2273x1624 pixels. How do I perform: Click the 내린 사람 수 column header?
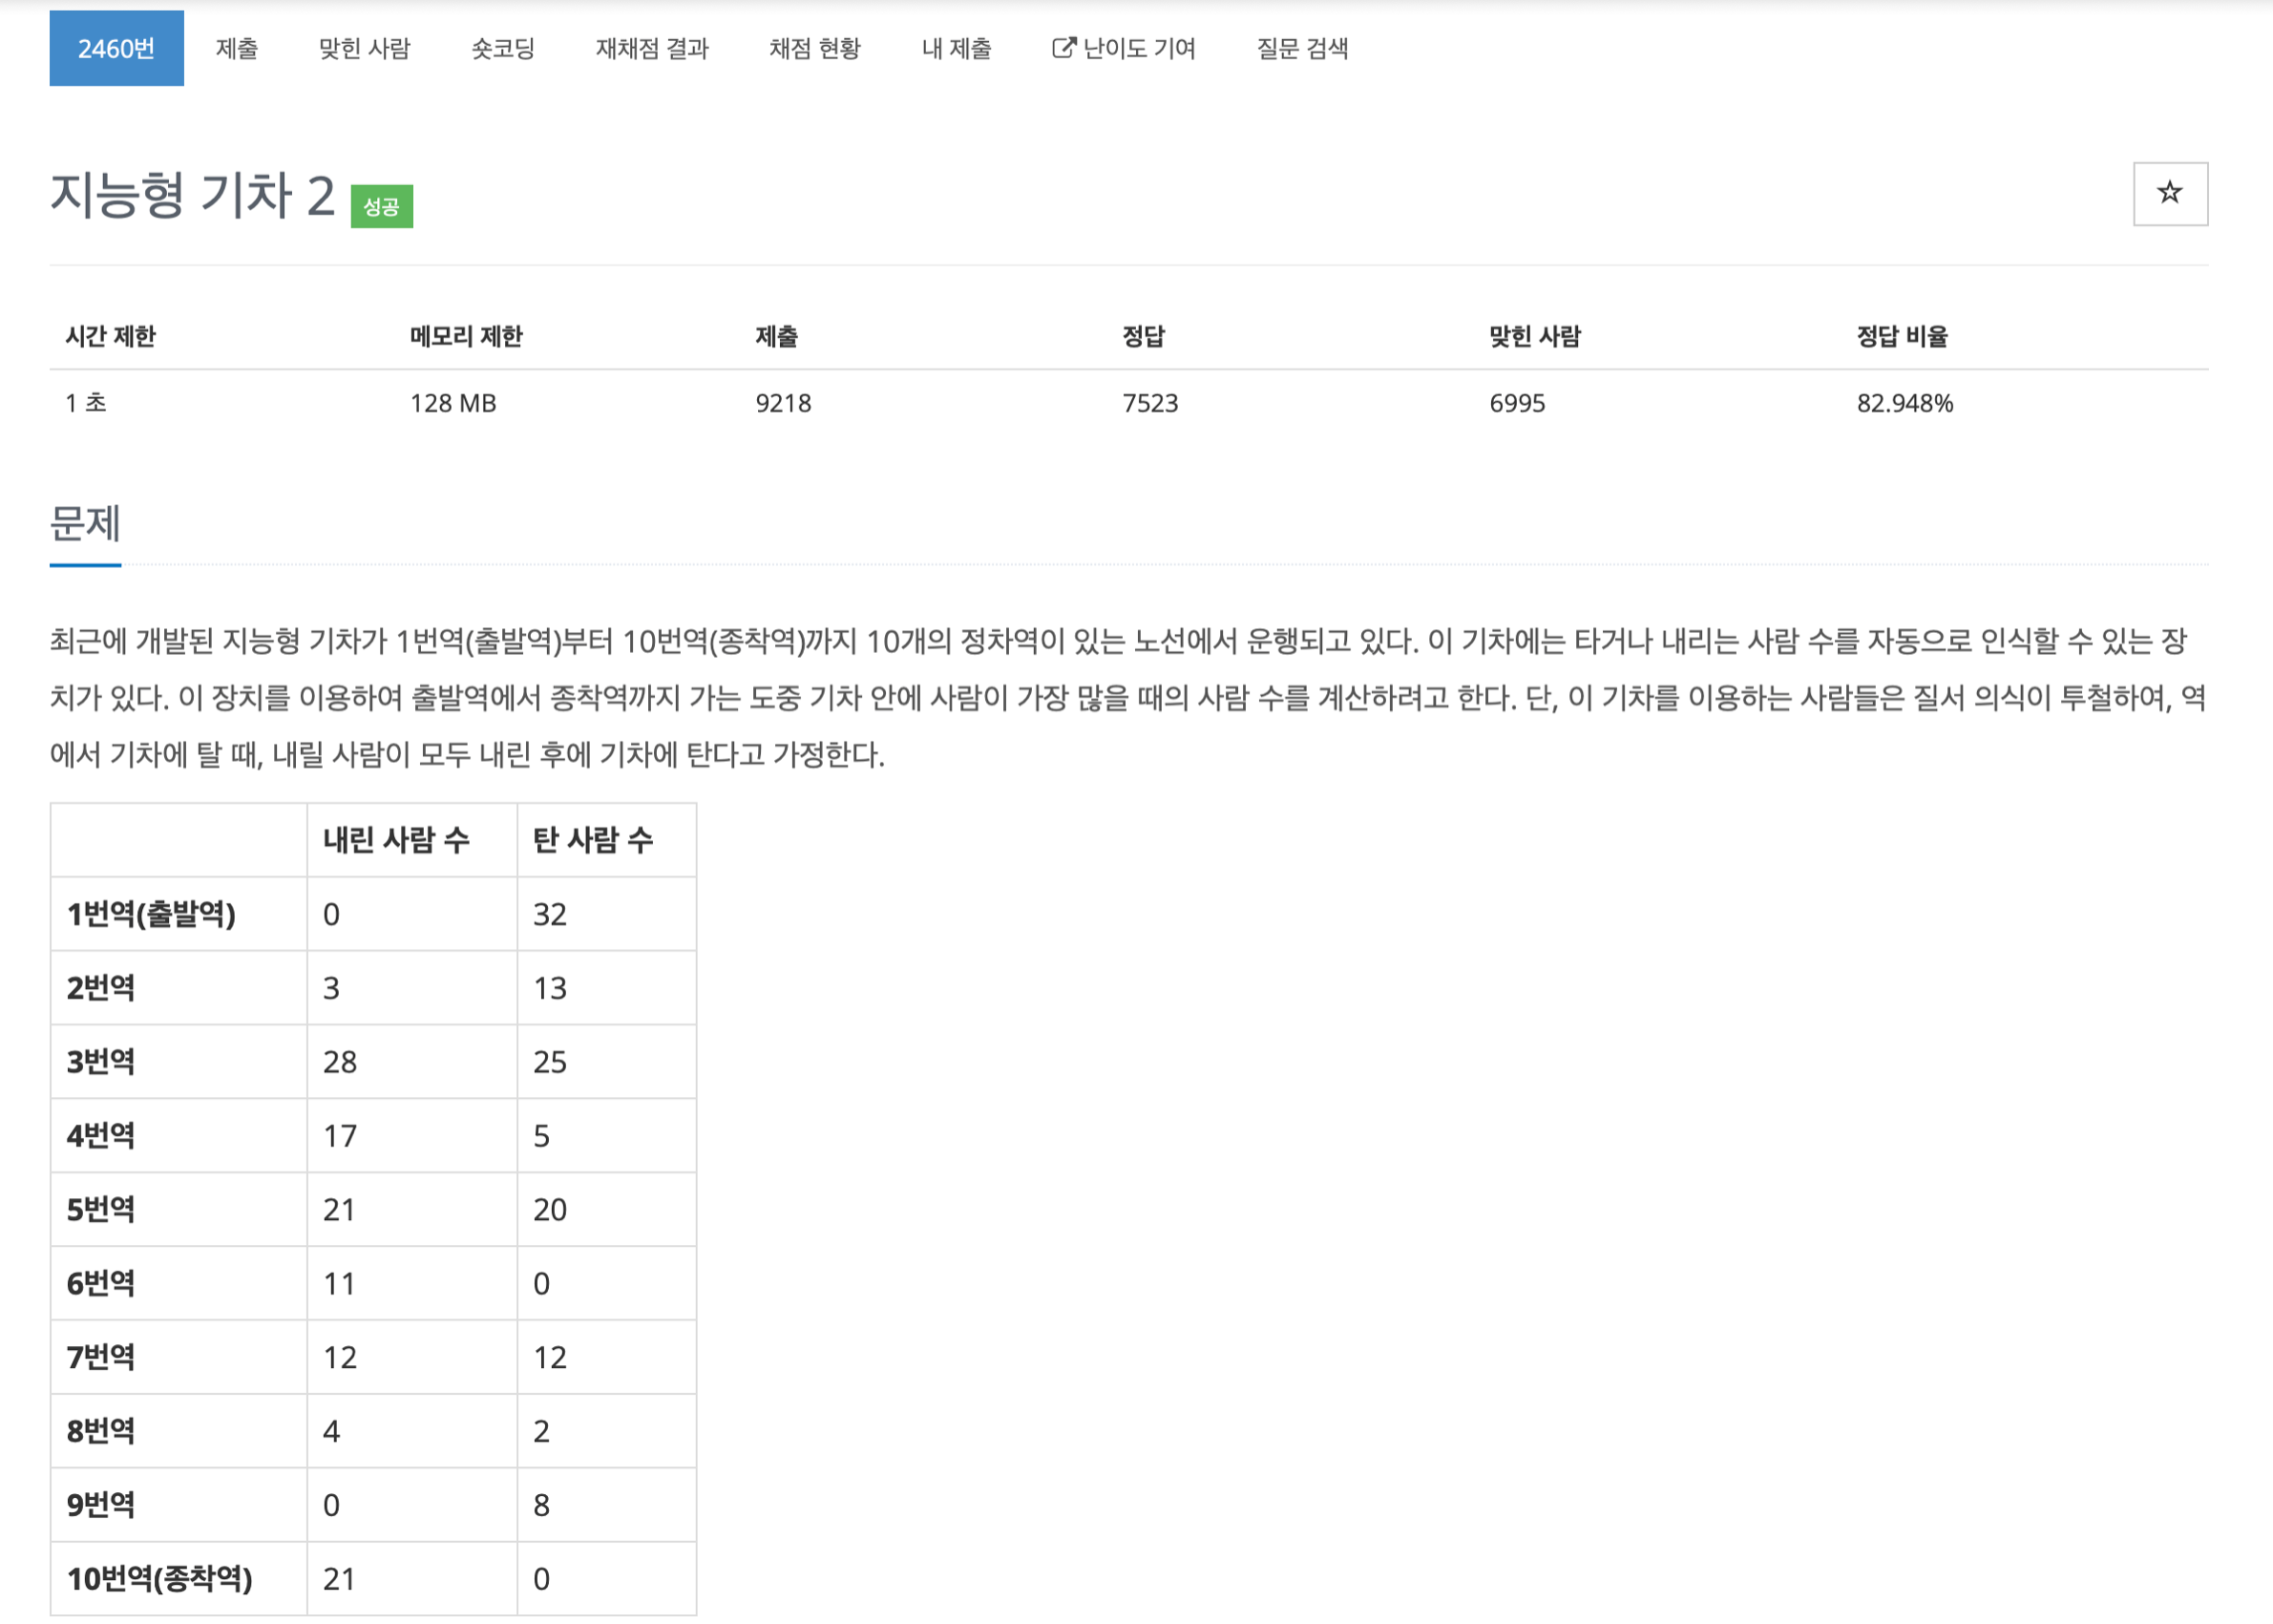coord(396,840)
